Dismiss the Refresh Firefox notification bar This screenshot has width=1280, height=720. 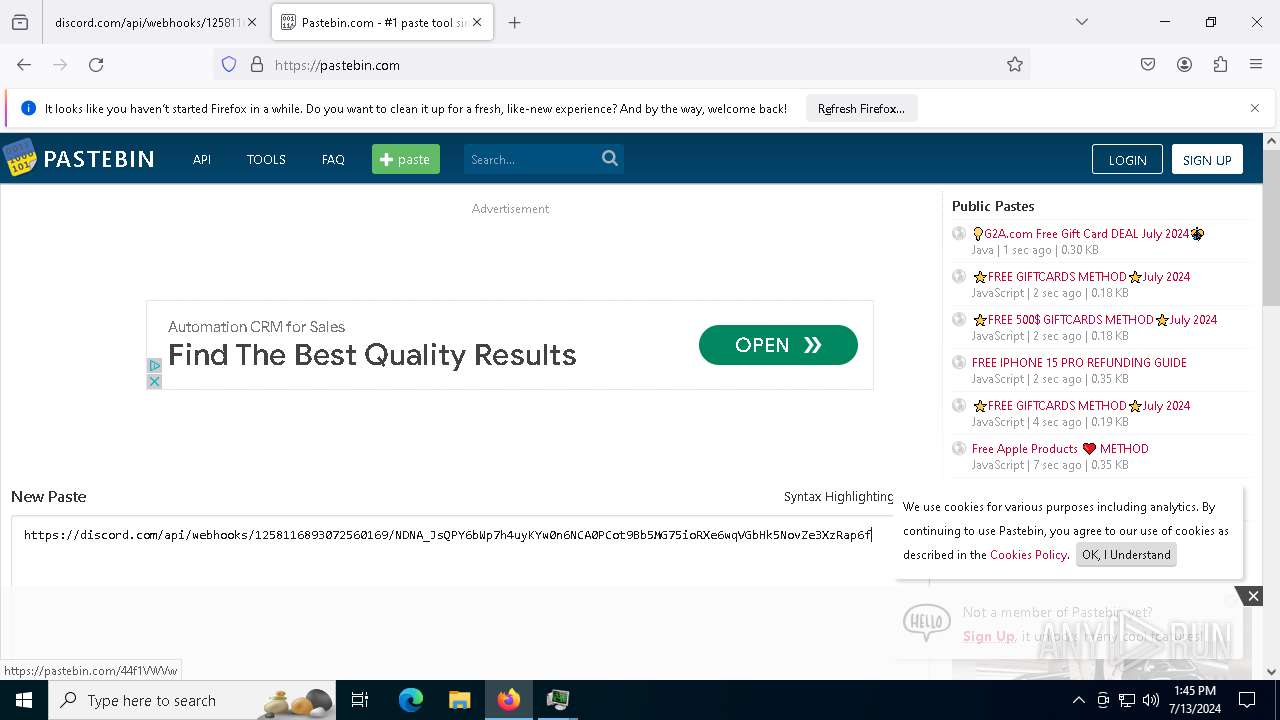[x=1255, y=108]
